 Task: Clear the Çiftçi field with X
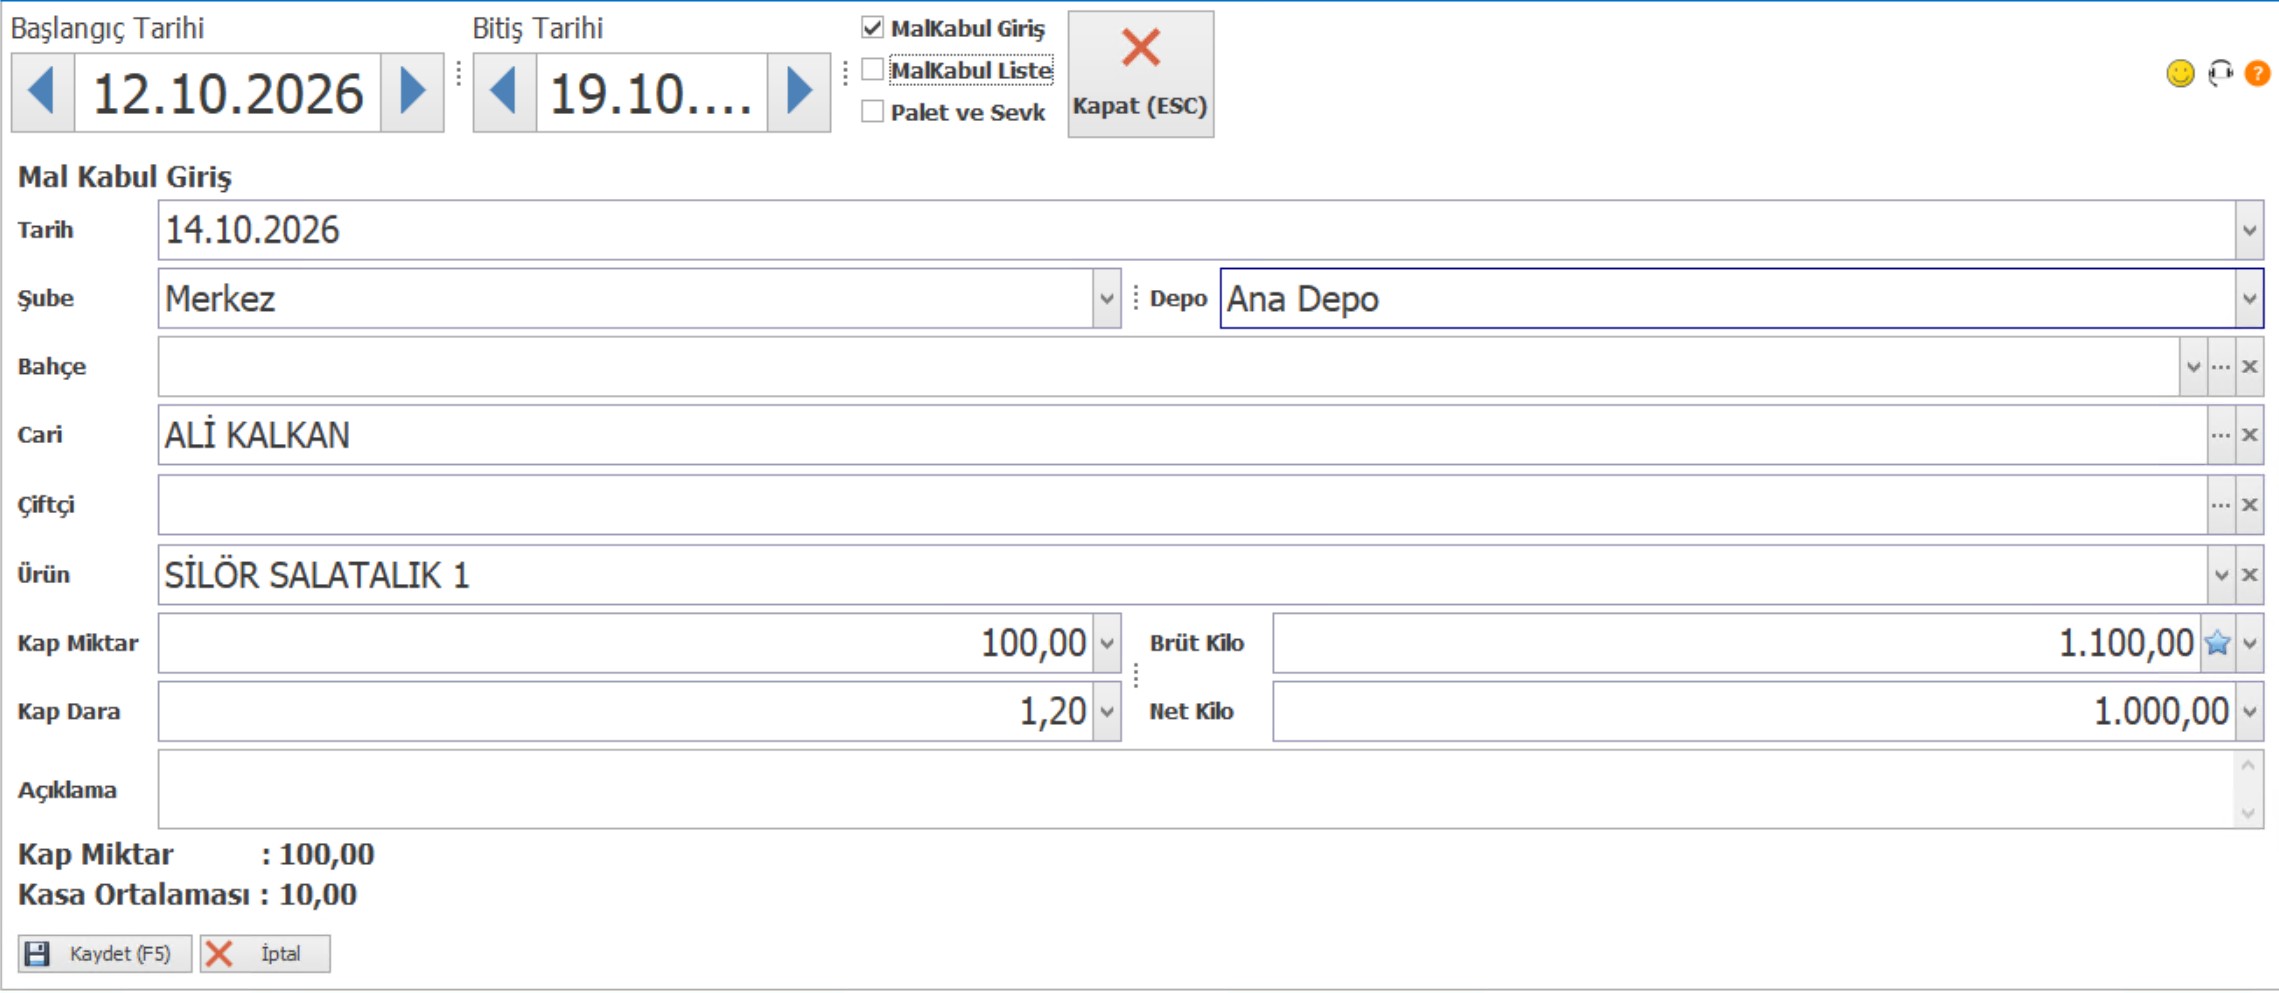click(x=2249, y=505)
